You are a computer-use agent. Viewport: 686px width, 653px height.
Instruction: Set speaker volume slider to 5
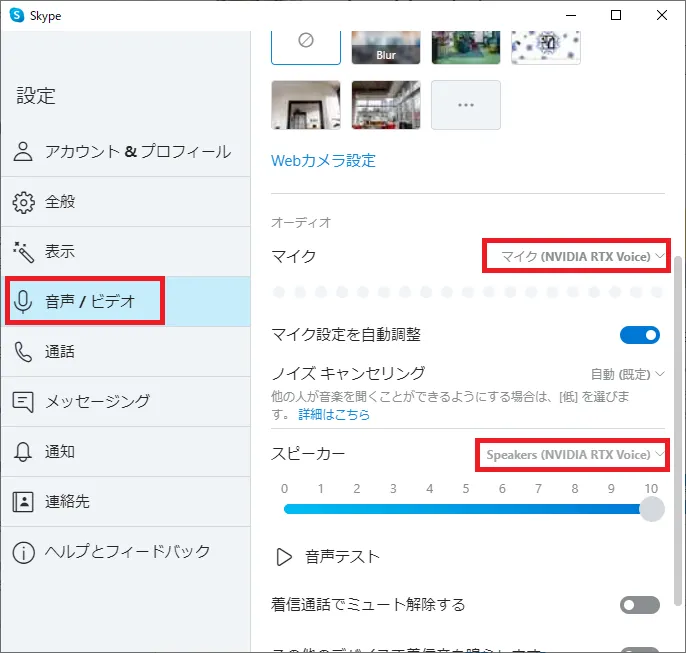(466, 509)
